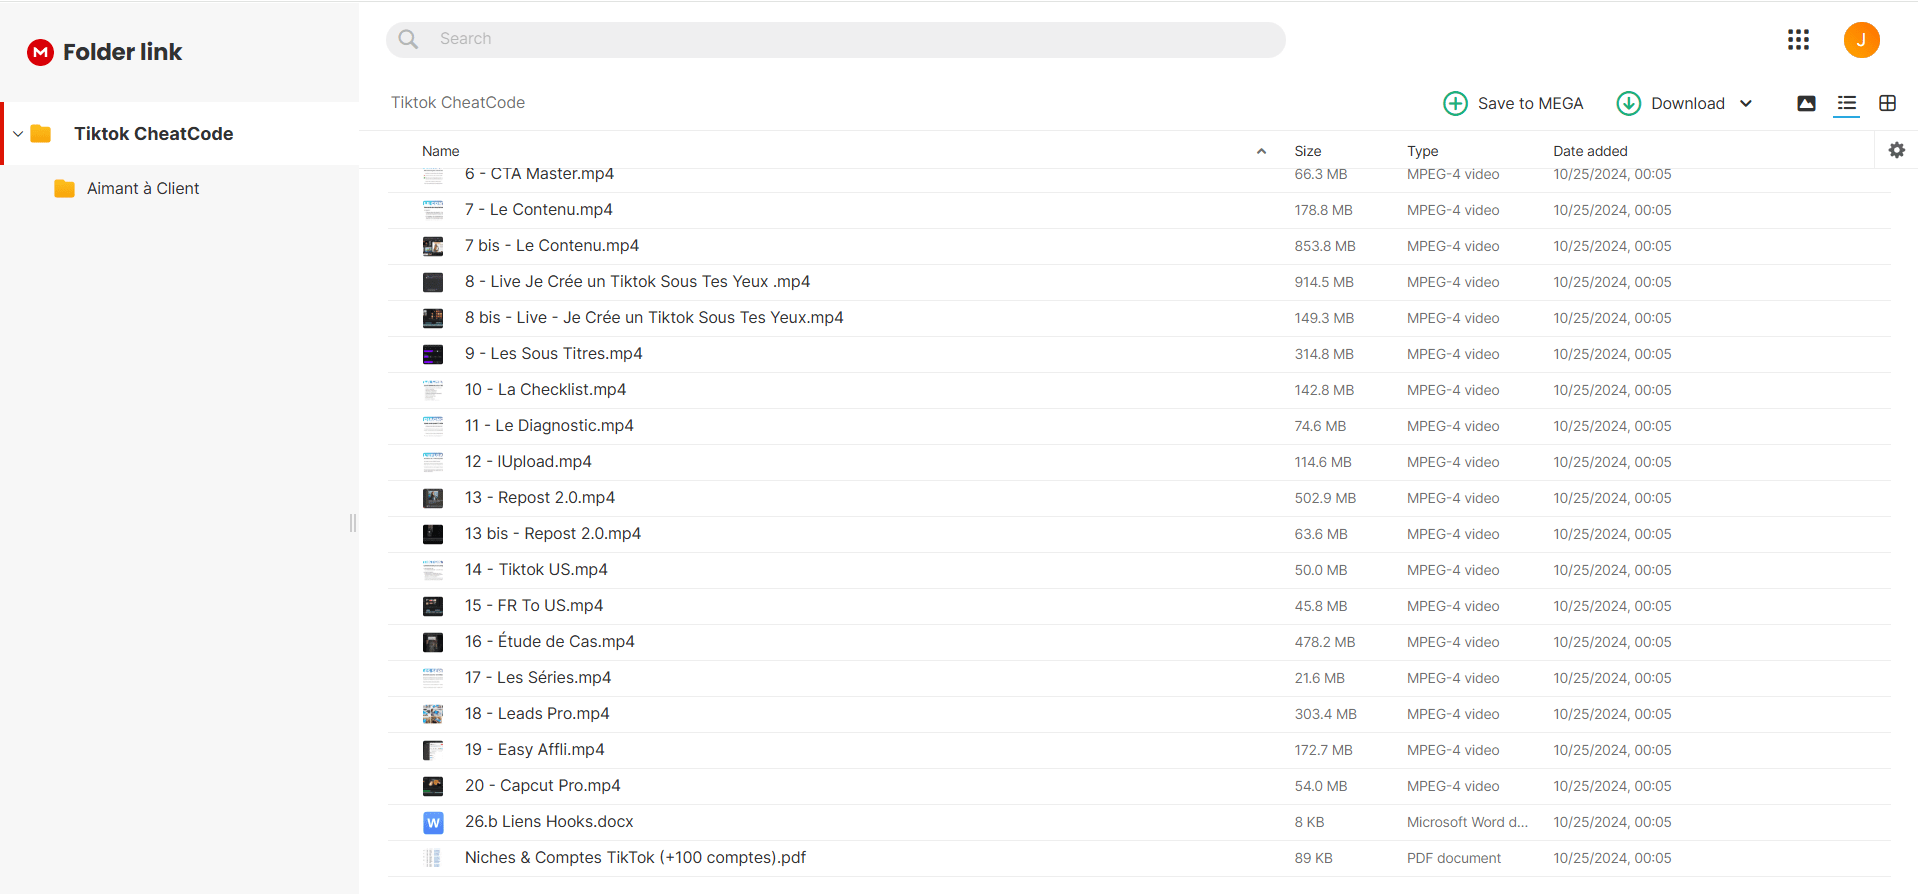
Task: Open the Download options dropdown arrow
Action: tap(1746, 103)
